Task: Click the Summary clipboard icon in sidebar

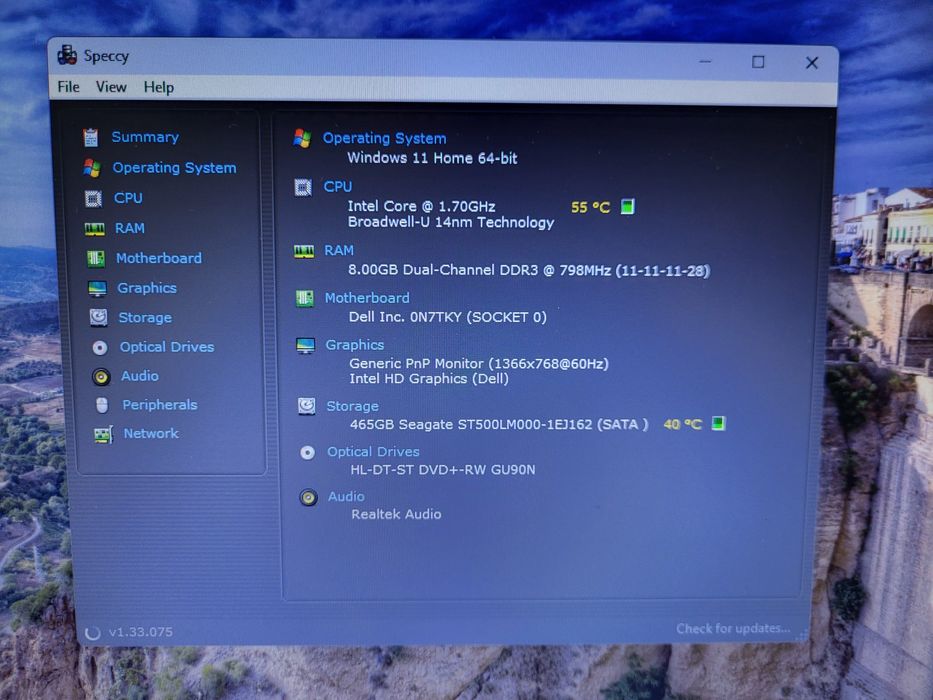Action: point(90,138)
